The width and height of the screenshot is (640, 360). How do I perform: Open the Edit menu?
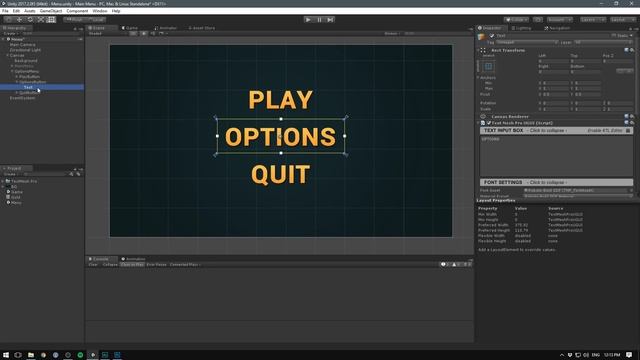coord(16,11)
